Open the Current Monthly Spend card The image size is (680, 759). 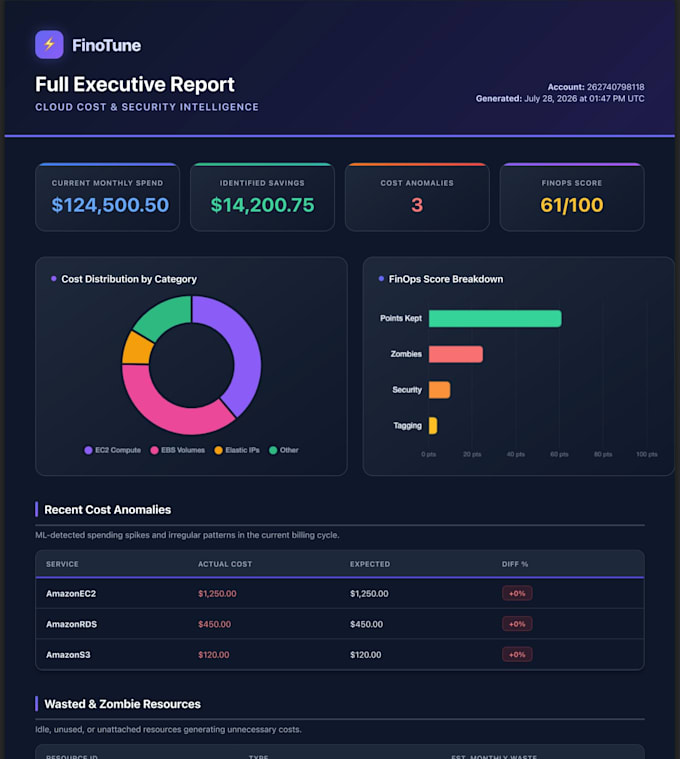[x=107, y=197]
